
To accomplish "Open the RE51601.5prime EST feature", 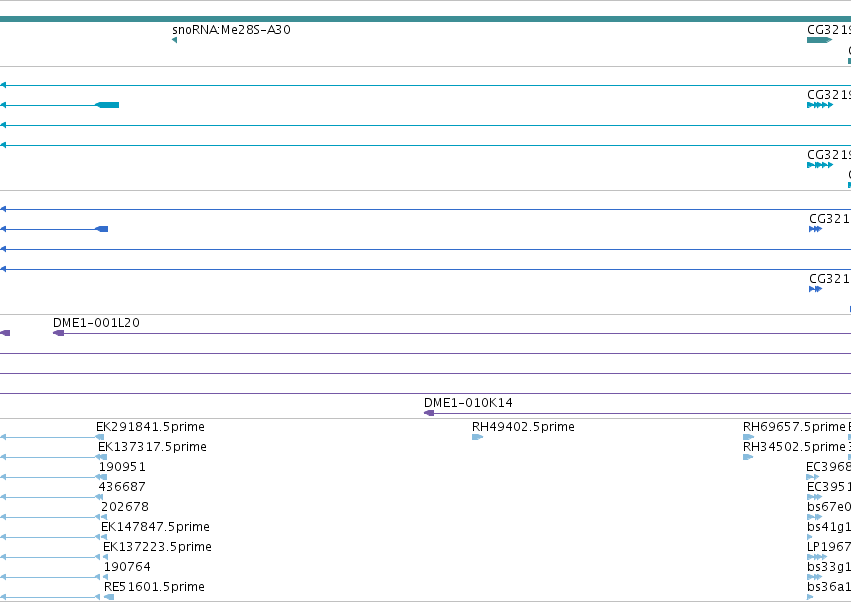I will 154,587.
